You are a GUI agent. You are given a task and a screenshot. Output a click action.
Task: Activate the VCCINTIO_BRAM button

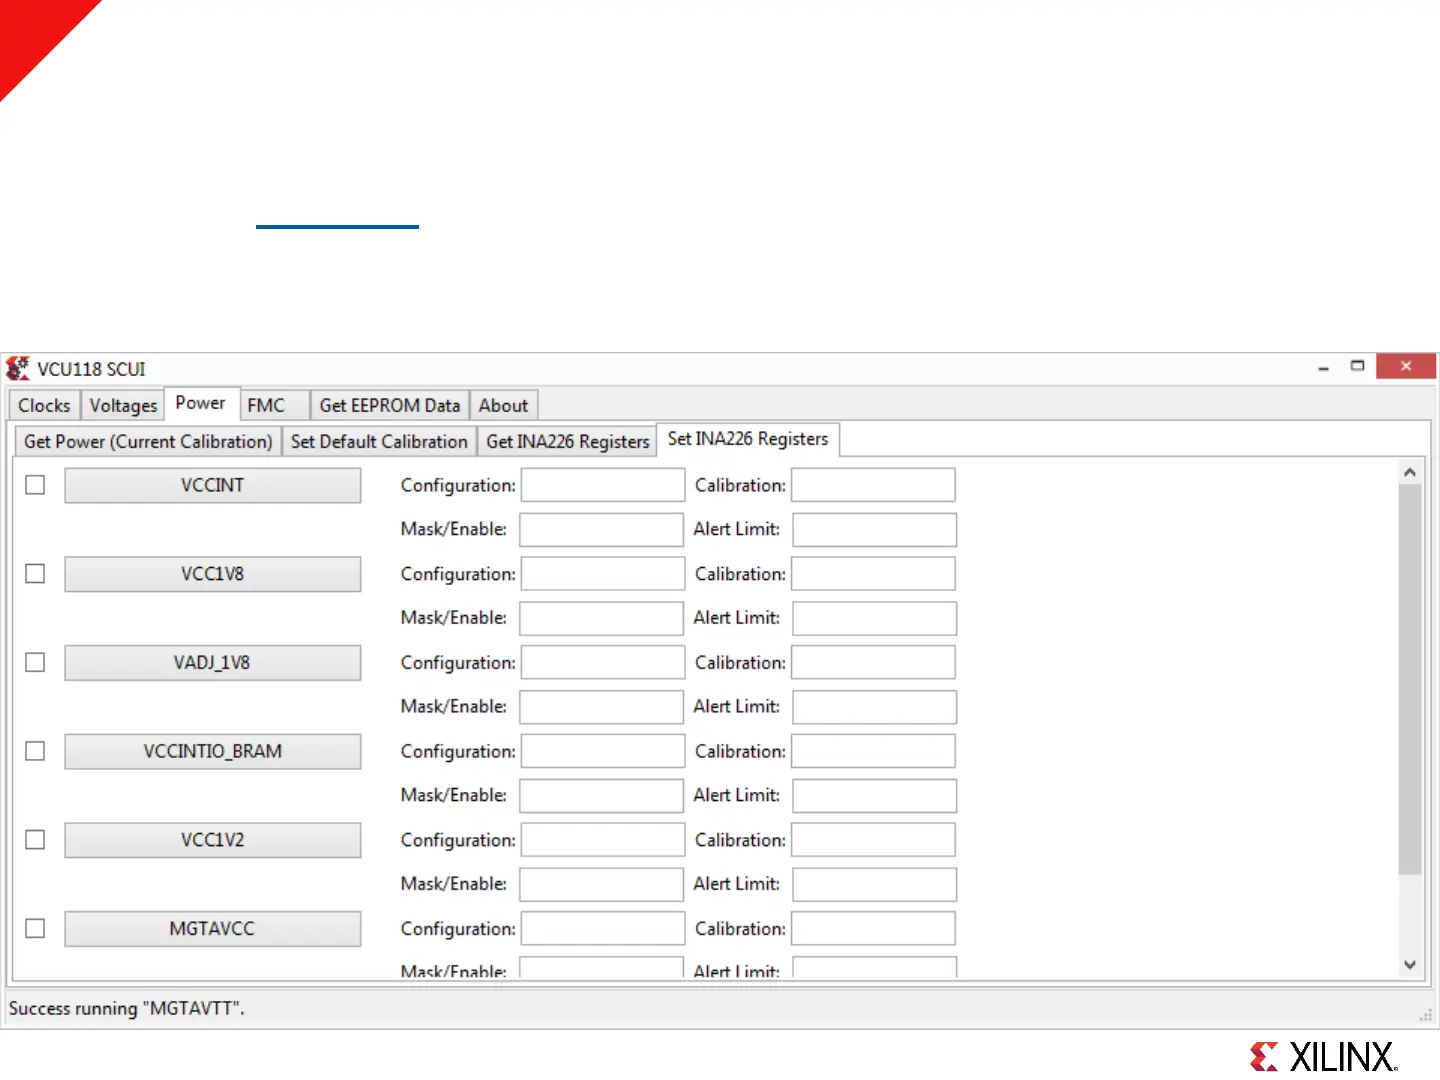(x=213, y=751)
